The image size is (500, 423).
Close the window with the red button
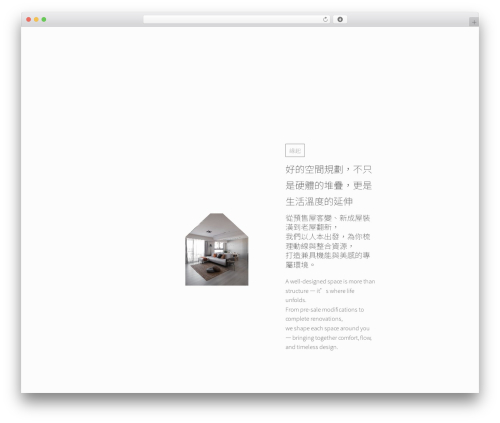[x=29, y=20]
